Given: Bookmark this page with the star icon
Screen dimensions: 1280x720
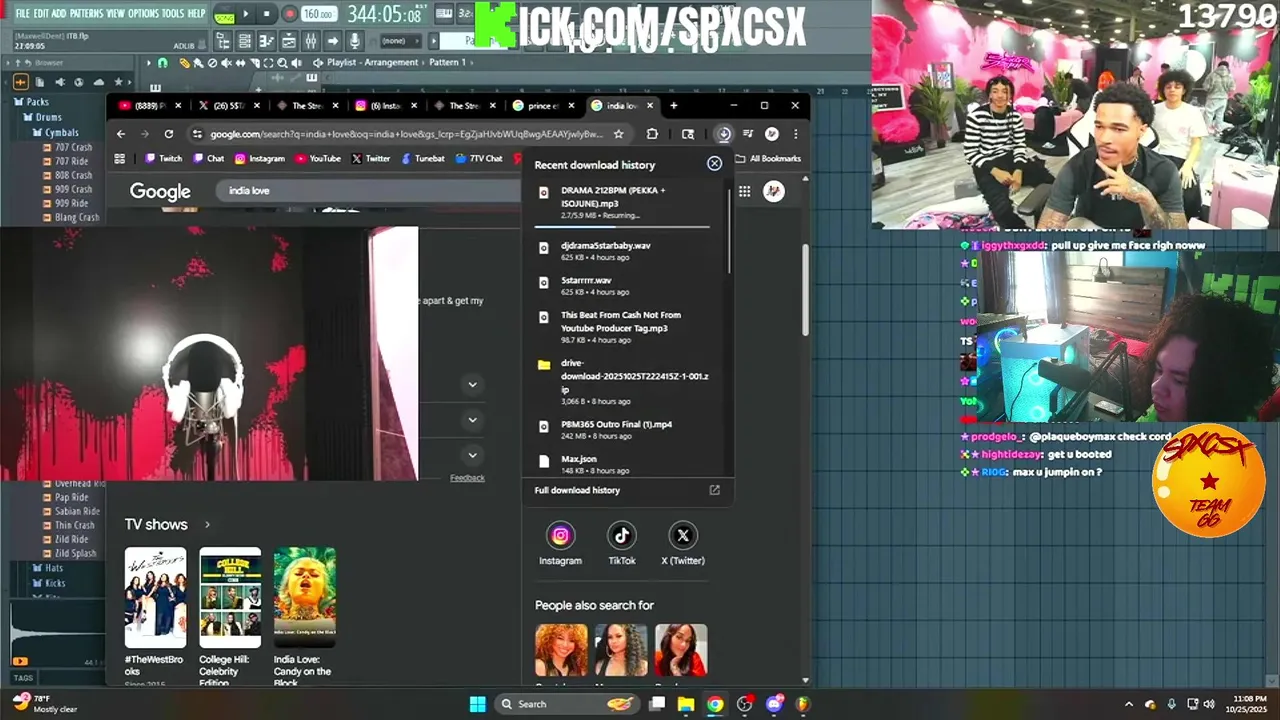Looking at the screenshot, I should pos(619,134).
